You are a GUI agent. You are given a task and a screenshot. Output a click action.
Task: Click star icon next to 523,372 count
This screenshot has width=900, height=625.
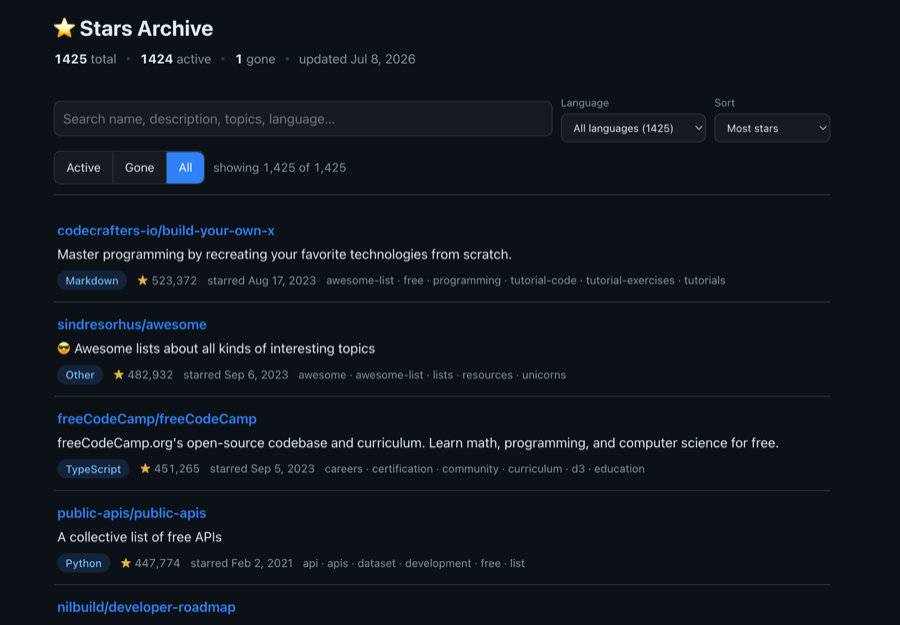pyautogui.click(x=143, y=280)
